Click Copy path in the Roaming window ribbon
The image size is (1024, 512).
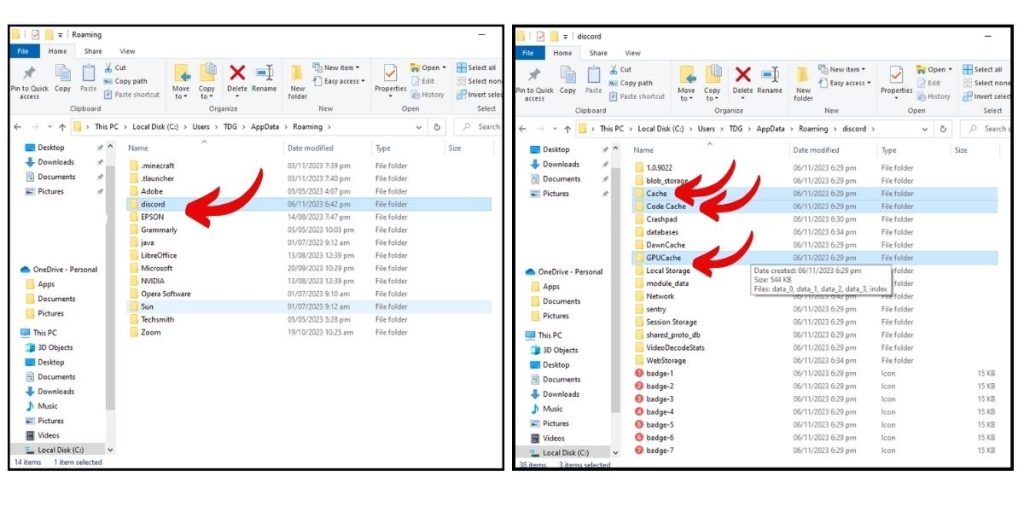click(x=130, y=81)
